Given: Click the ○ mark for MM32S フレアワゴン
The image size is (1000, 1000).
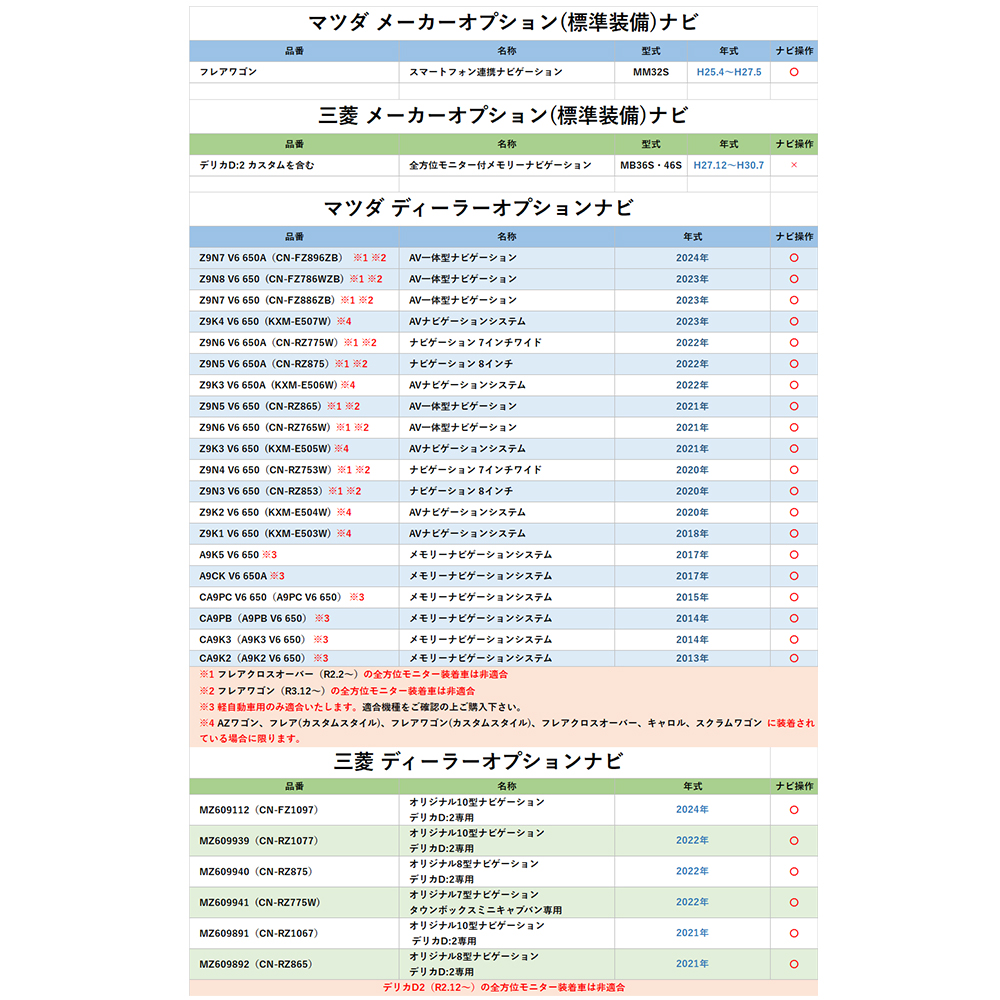Looking at the screenshot, I should pyautogui.click(x=794, y=71).
